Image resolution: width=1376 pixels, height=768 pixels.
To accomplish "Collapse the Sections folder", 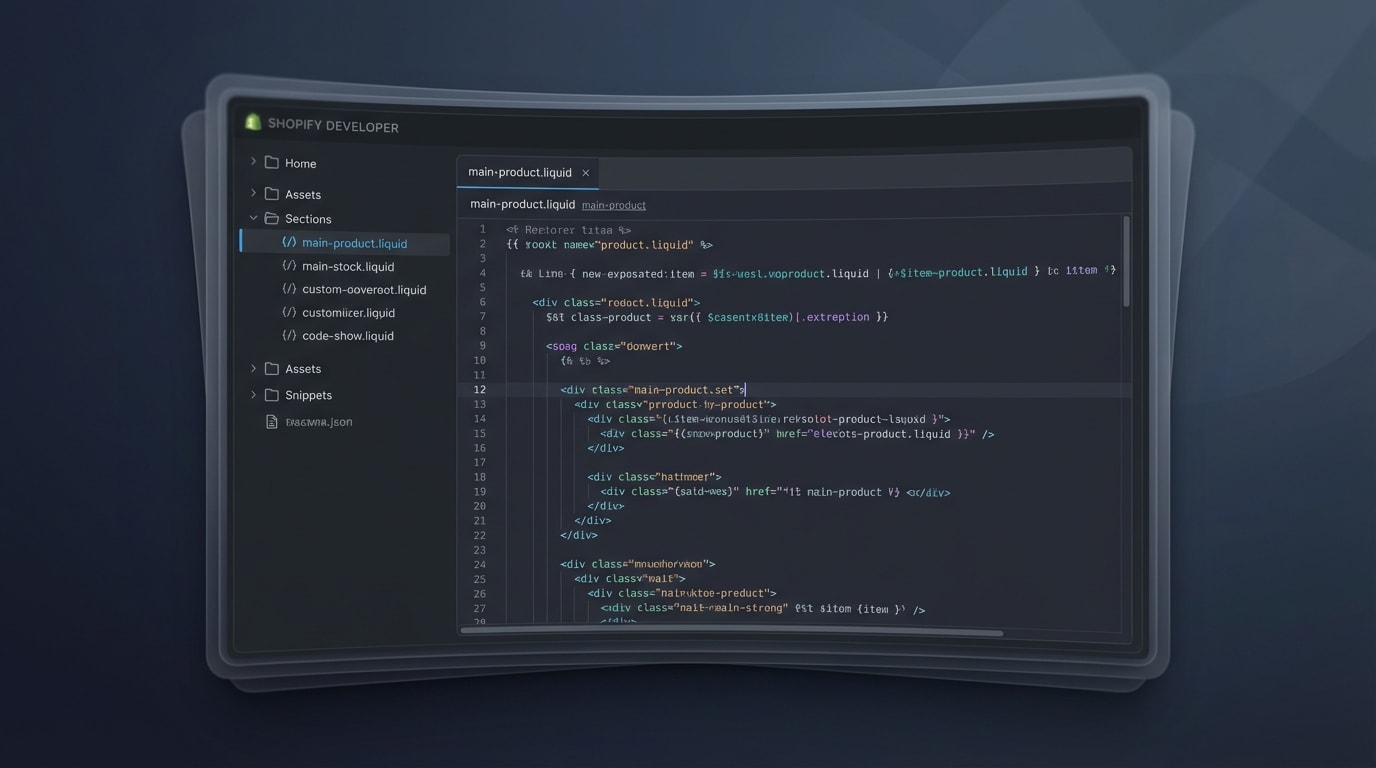I will pyautogui.click(x=253, y=218).
